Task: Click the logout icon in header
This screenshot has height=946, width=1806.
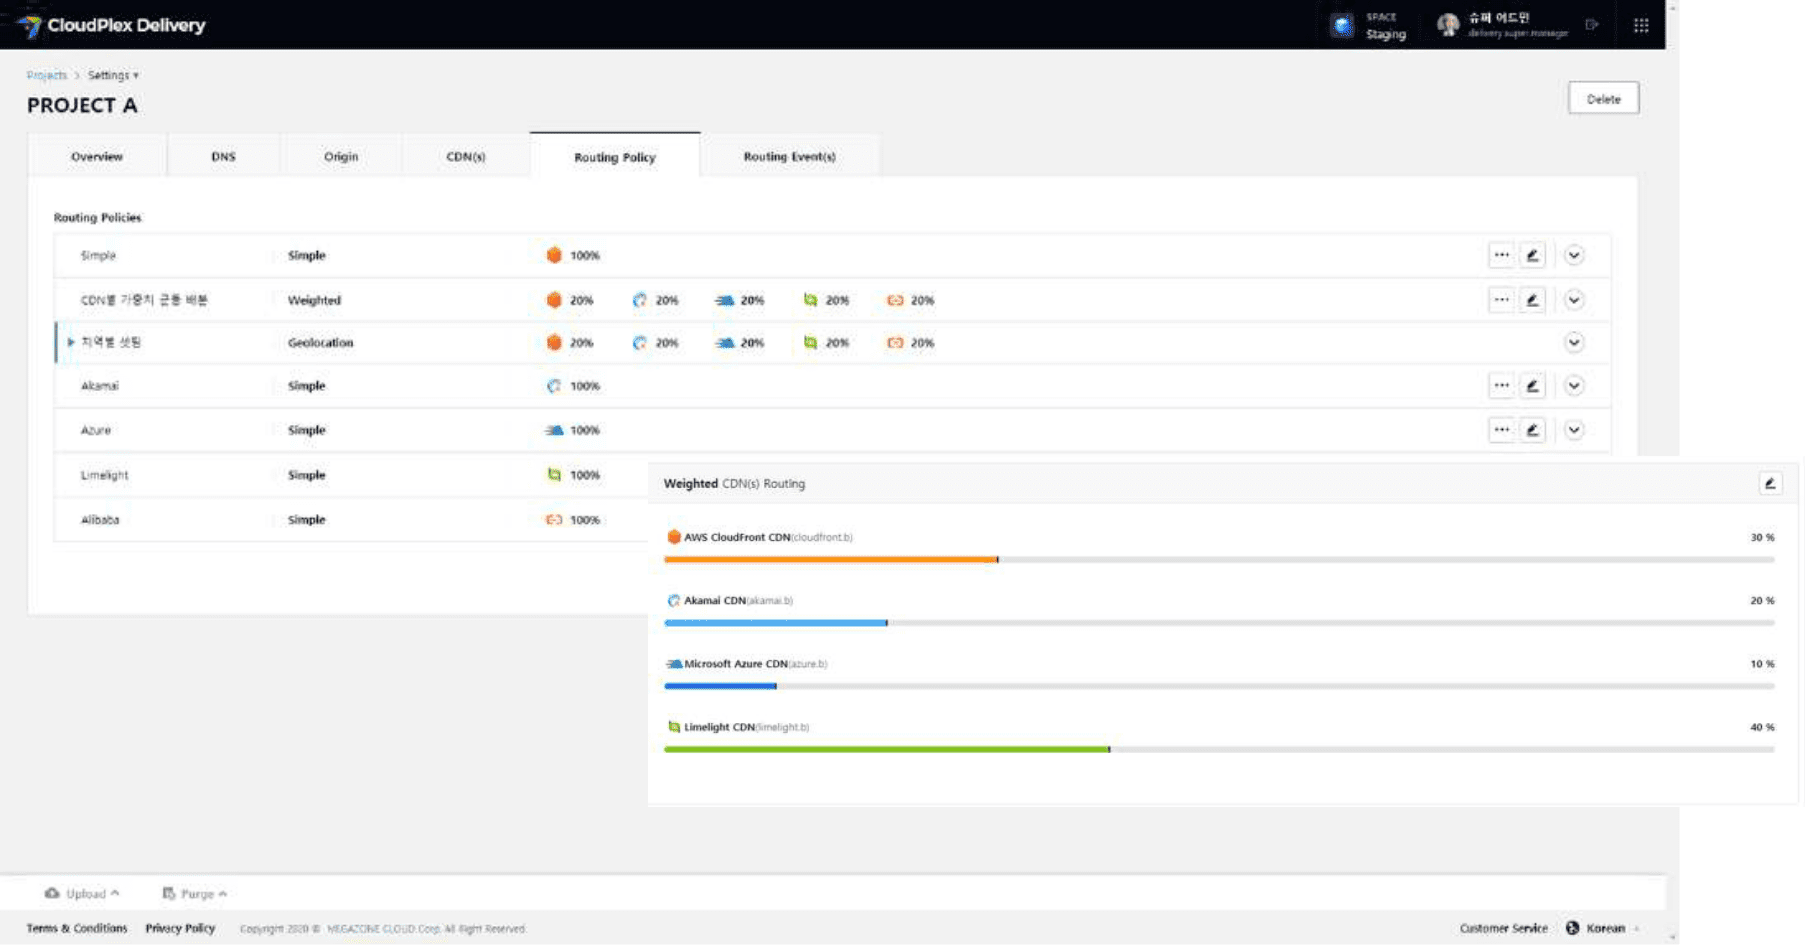Action: pos(1592,25)
